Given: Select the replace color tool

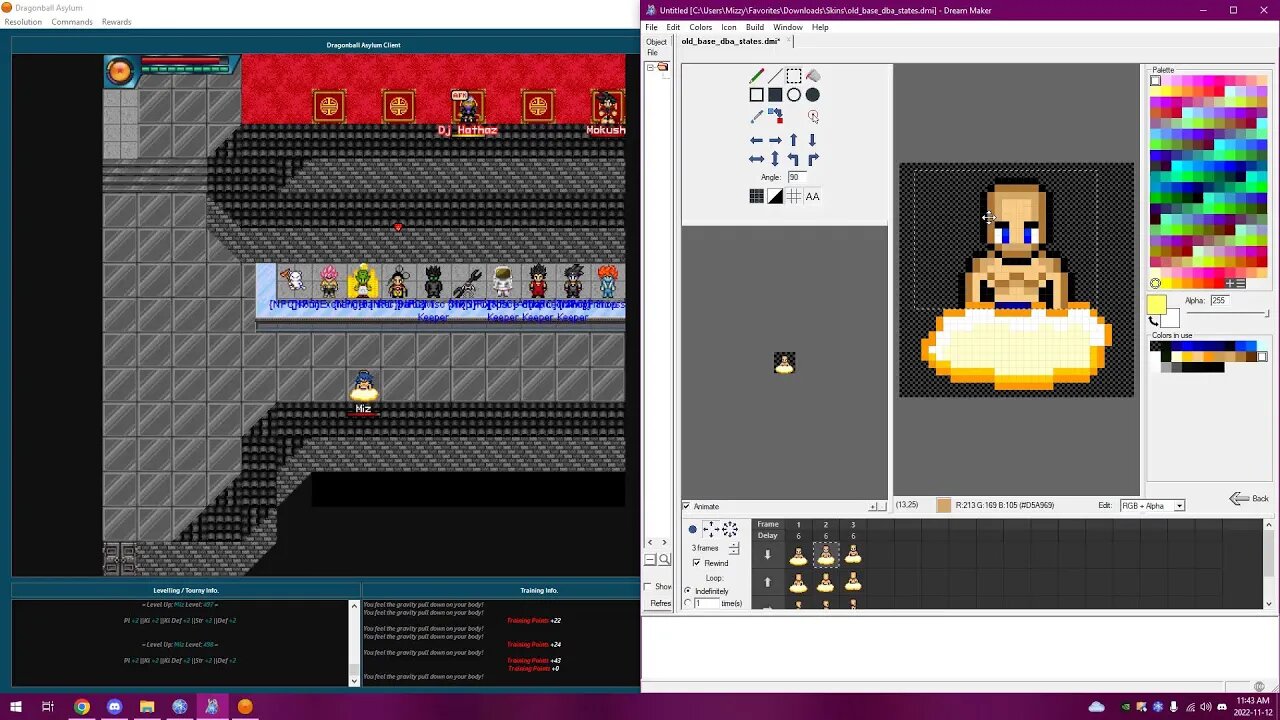Looking at the screenshot, I should (x=775, y=116).
